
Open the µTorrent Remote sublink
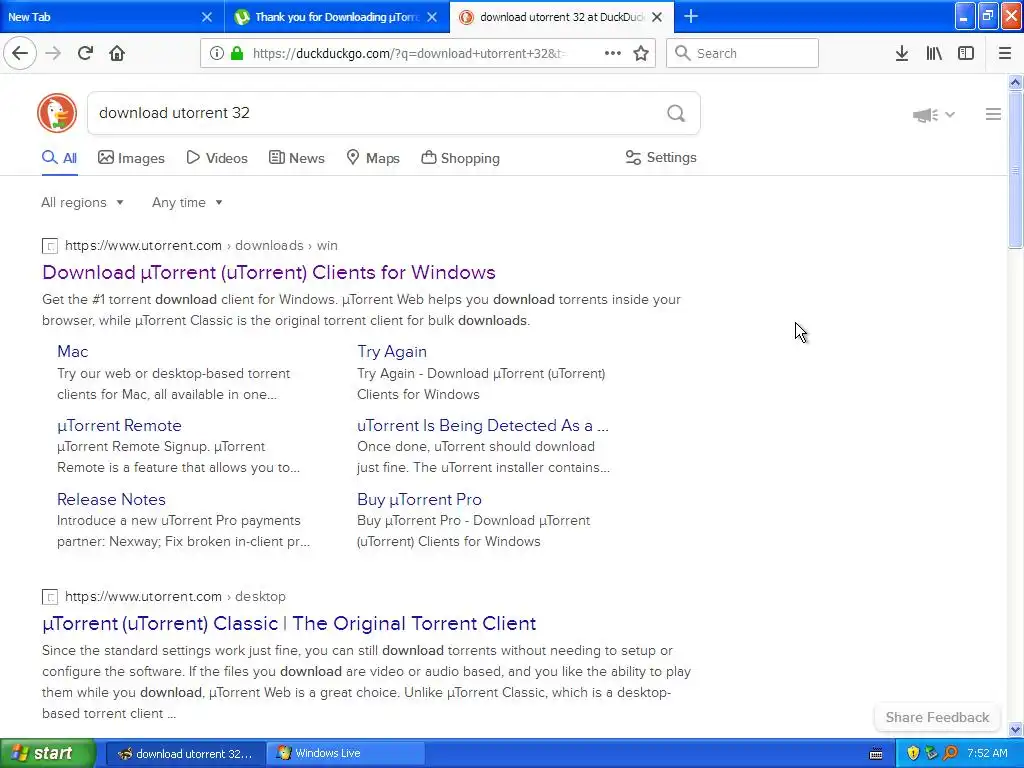coord(119,426)
